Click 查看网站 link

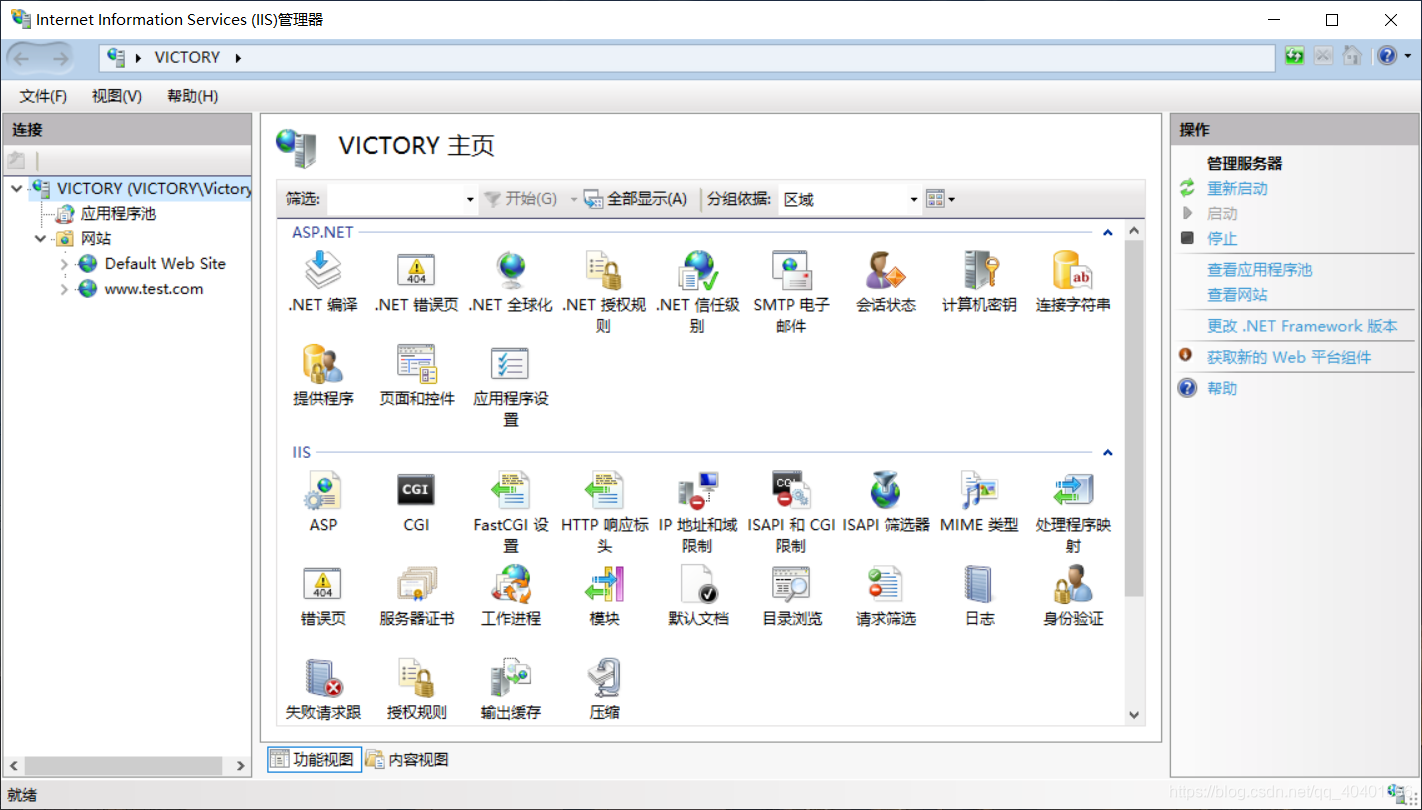1237,295
